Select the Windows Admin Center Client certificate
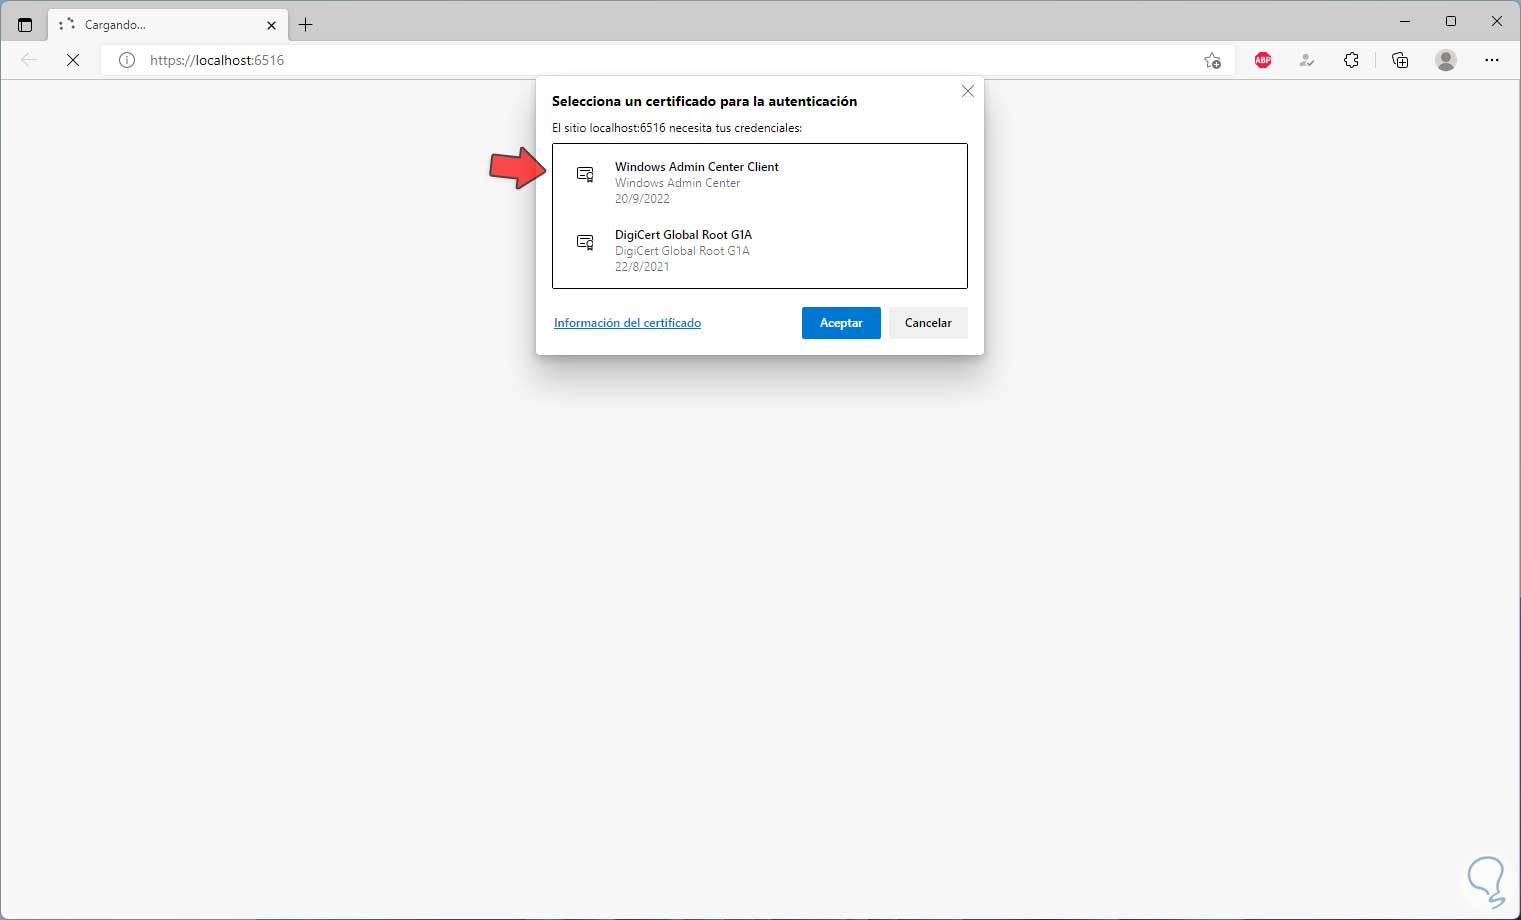Screen dimensions: 1521x920 (760, 182)
